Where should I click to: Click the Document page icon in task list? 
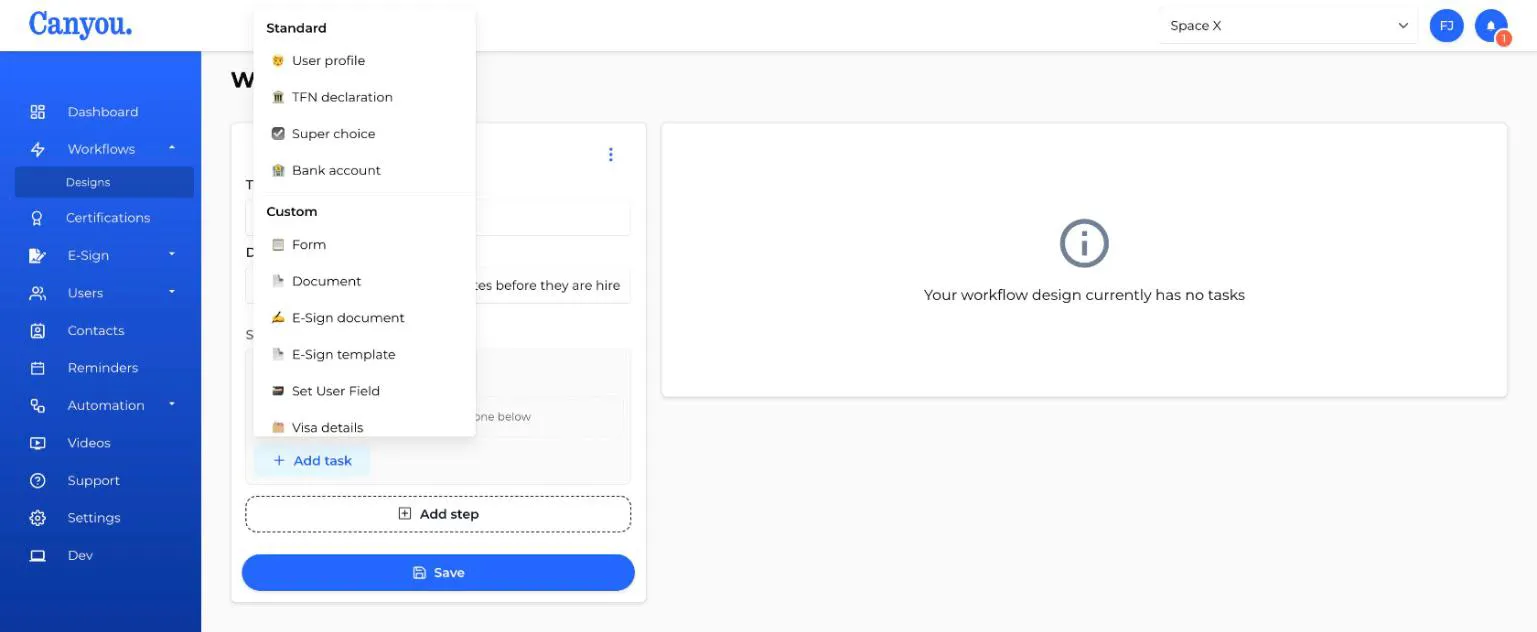pos(278,281)
